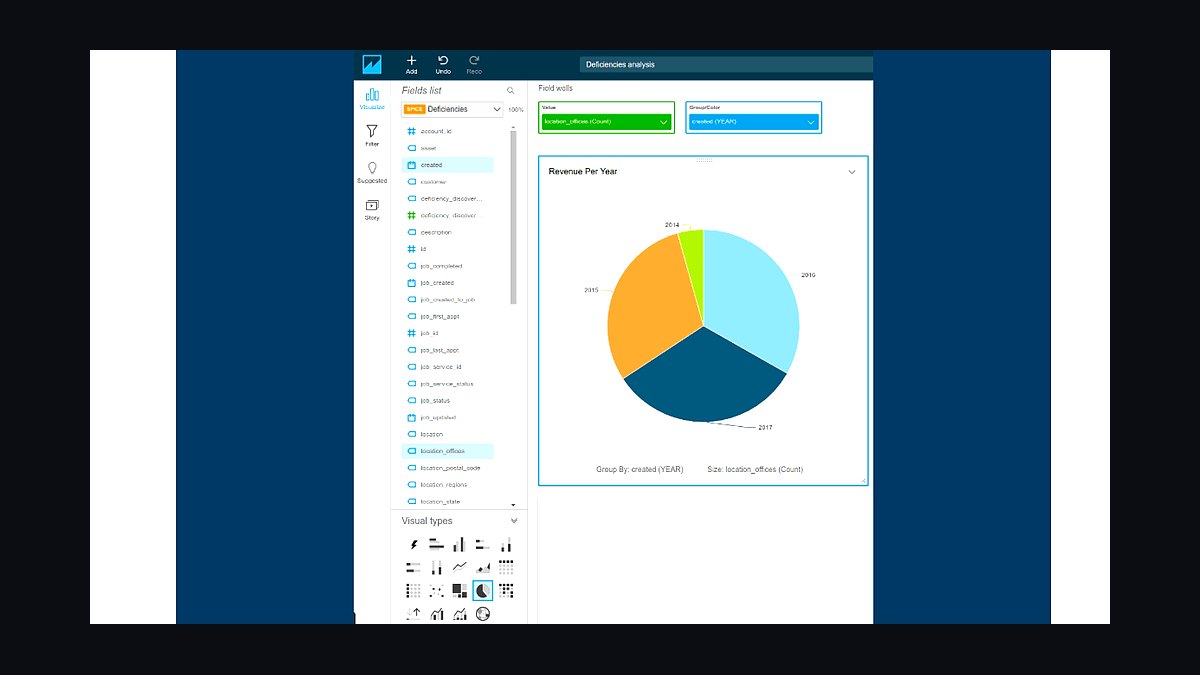Open the Revenue Per Year visual menu chevron
This screenshot has height=675, width=1200.
tap(852, 172)
